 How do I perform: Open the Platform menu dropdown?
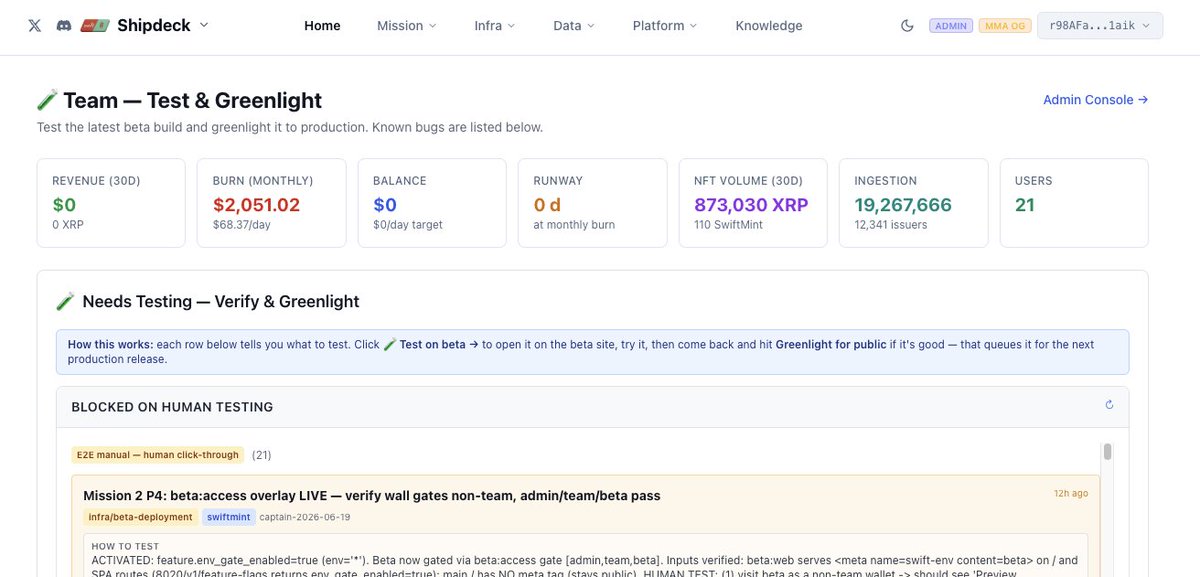click(665, 25)
